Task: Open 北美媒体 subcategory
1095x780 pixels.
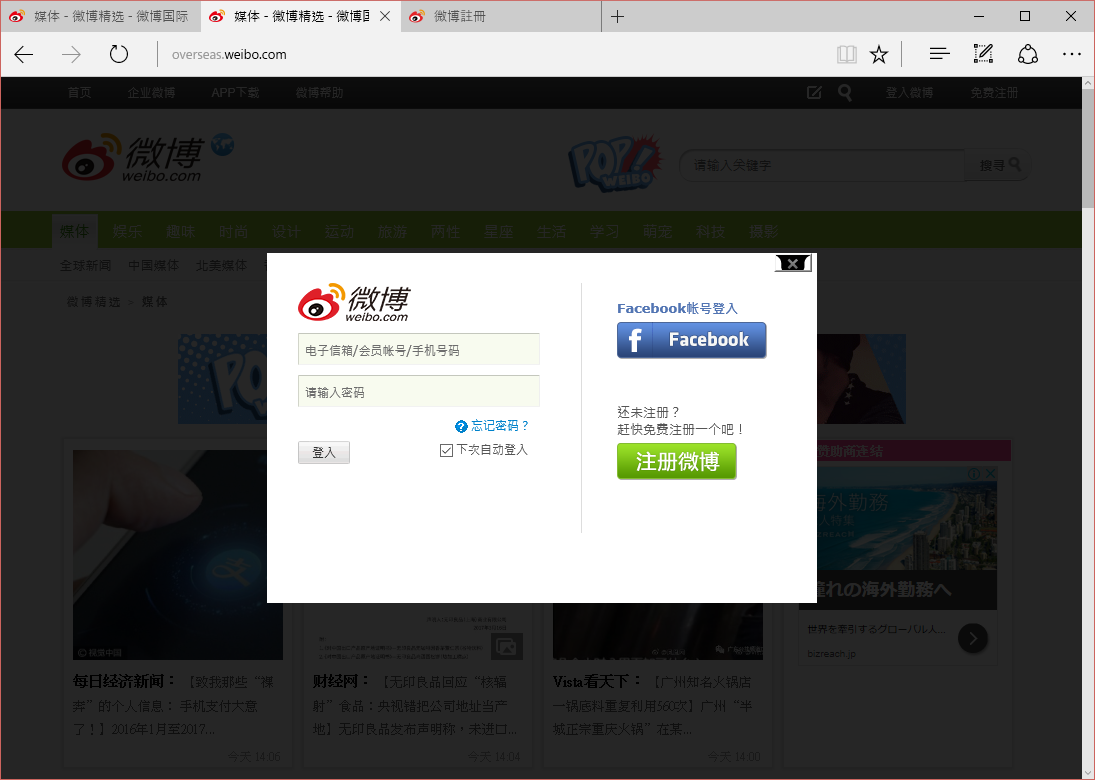Action: 221,265
